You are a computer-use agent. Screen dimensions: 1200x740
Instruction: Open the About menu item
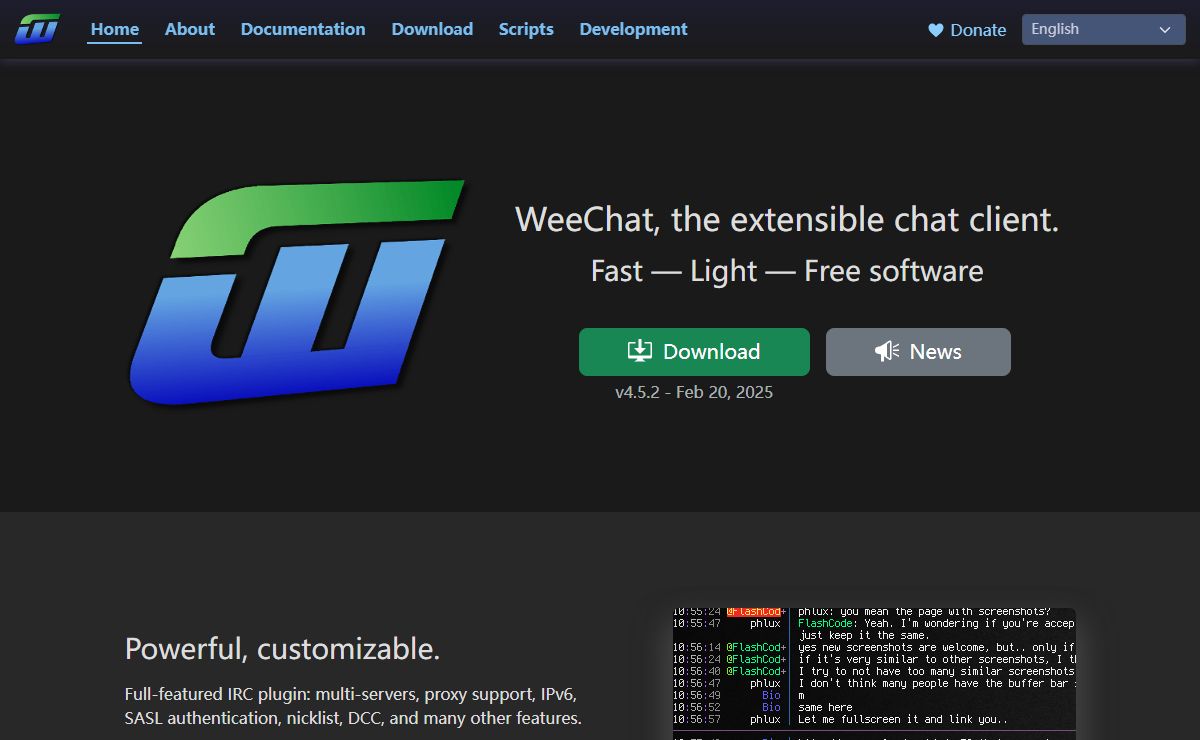(x=190, y=29)
